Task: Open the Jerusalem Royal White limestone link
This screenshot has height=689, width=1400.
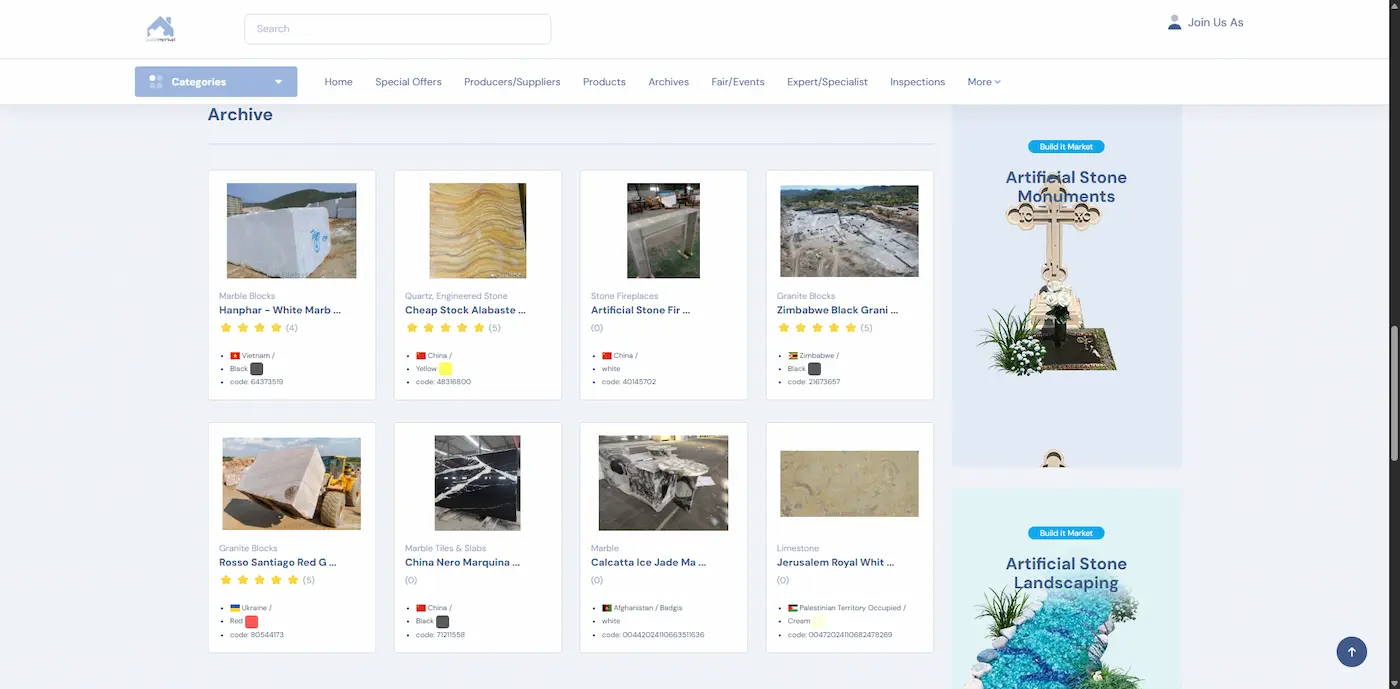Action: point(835,562)
